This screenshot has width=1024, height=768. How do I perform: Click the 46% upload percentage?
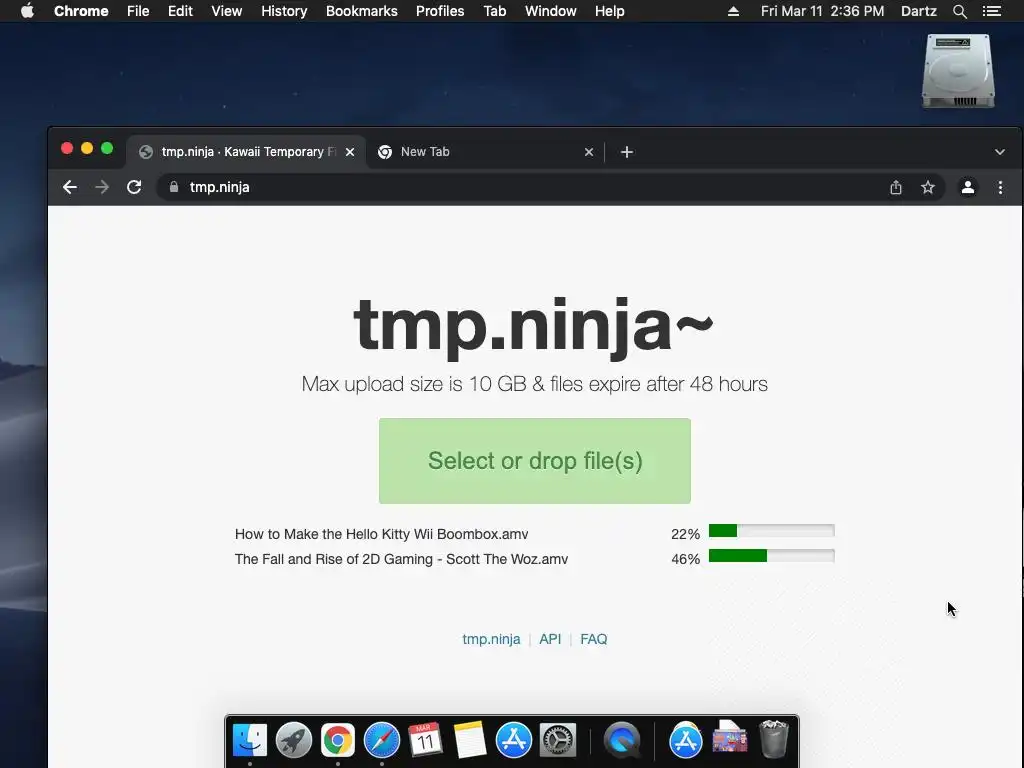(685, 559)
